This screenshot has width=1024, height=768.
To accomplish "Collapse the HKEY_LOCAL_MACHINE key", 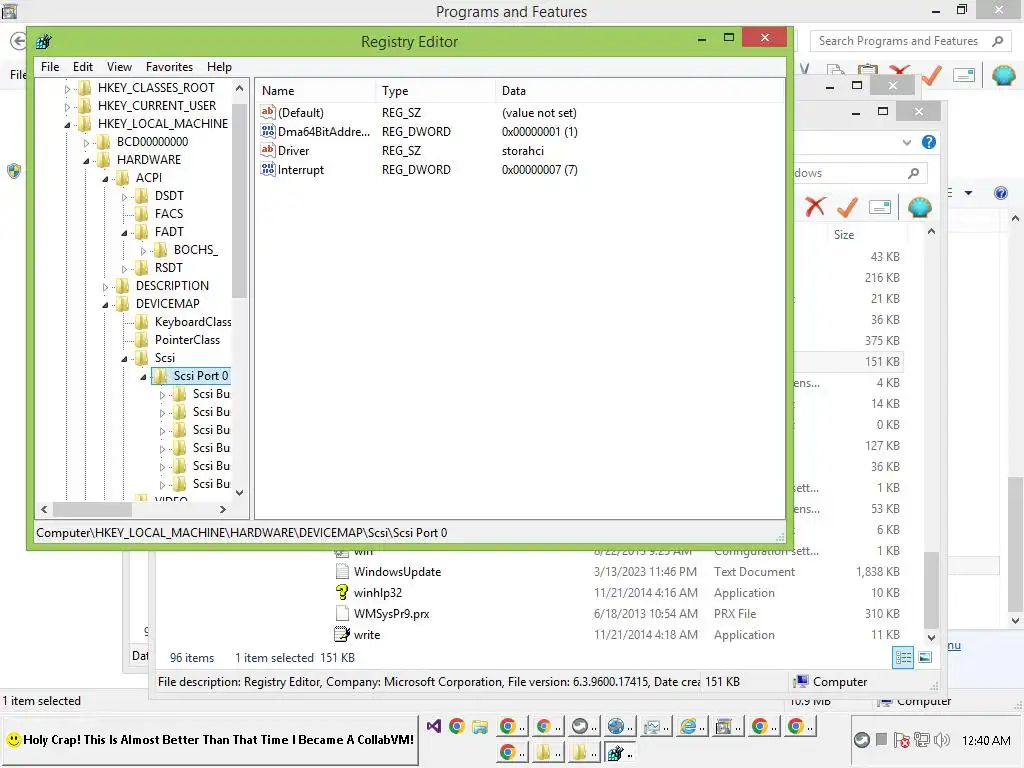I will point(67,124).
